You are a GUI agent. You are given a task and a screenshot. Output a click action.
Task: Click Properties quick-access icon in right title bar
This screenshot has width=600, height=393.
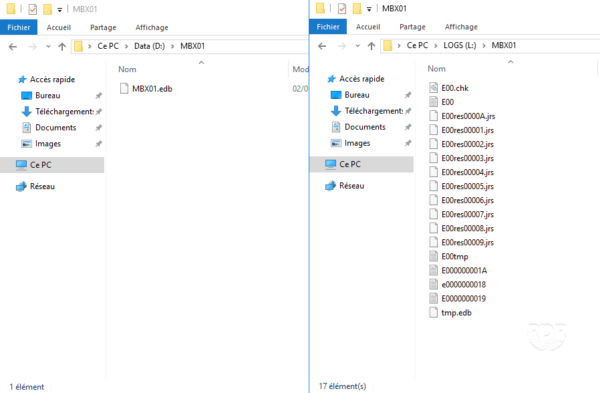(x=342, y=8)
